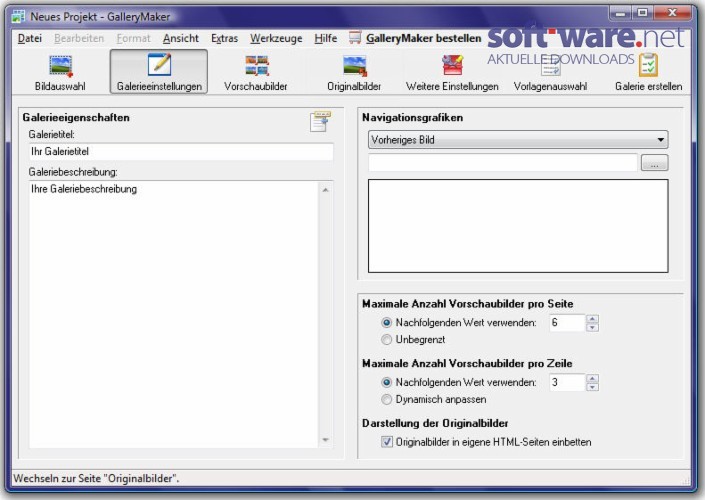Image resolution: width=705 pixels, height=500 pixels.
Task: Decrease the pro Zeile value with down arrow
Action: click(x=592, y=387)
